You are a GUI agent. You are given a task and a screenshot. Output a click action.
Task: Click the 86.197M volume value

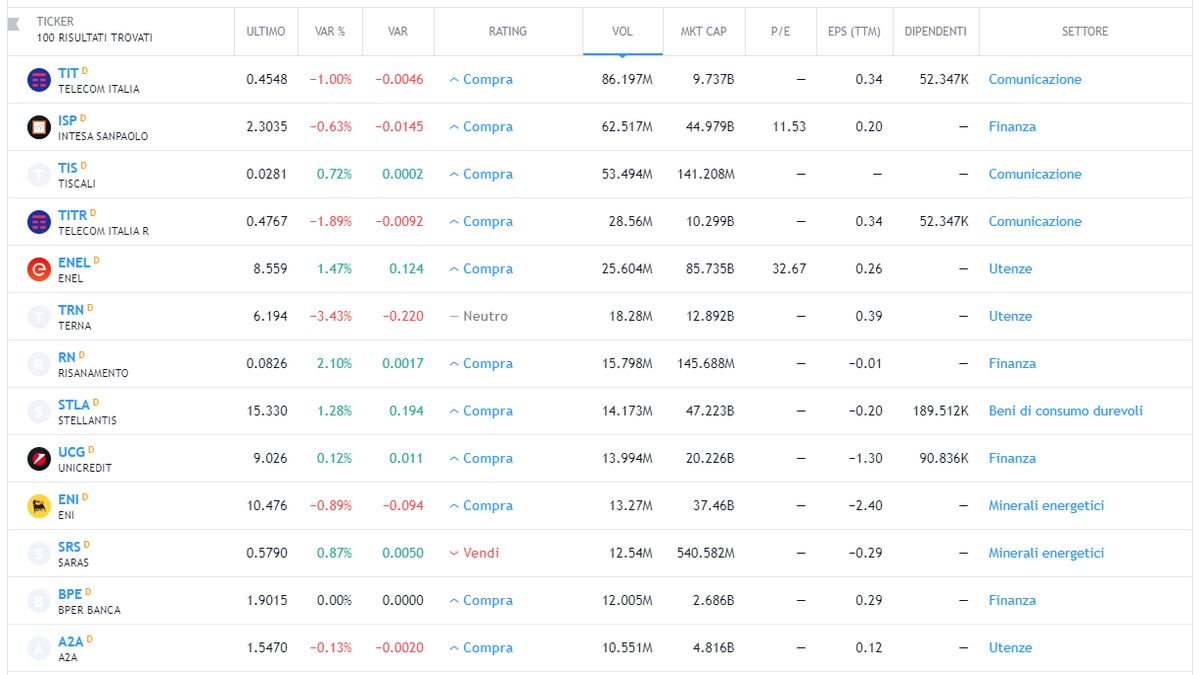pyautogui.click(x=627, y=80)
